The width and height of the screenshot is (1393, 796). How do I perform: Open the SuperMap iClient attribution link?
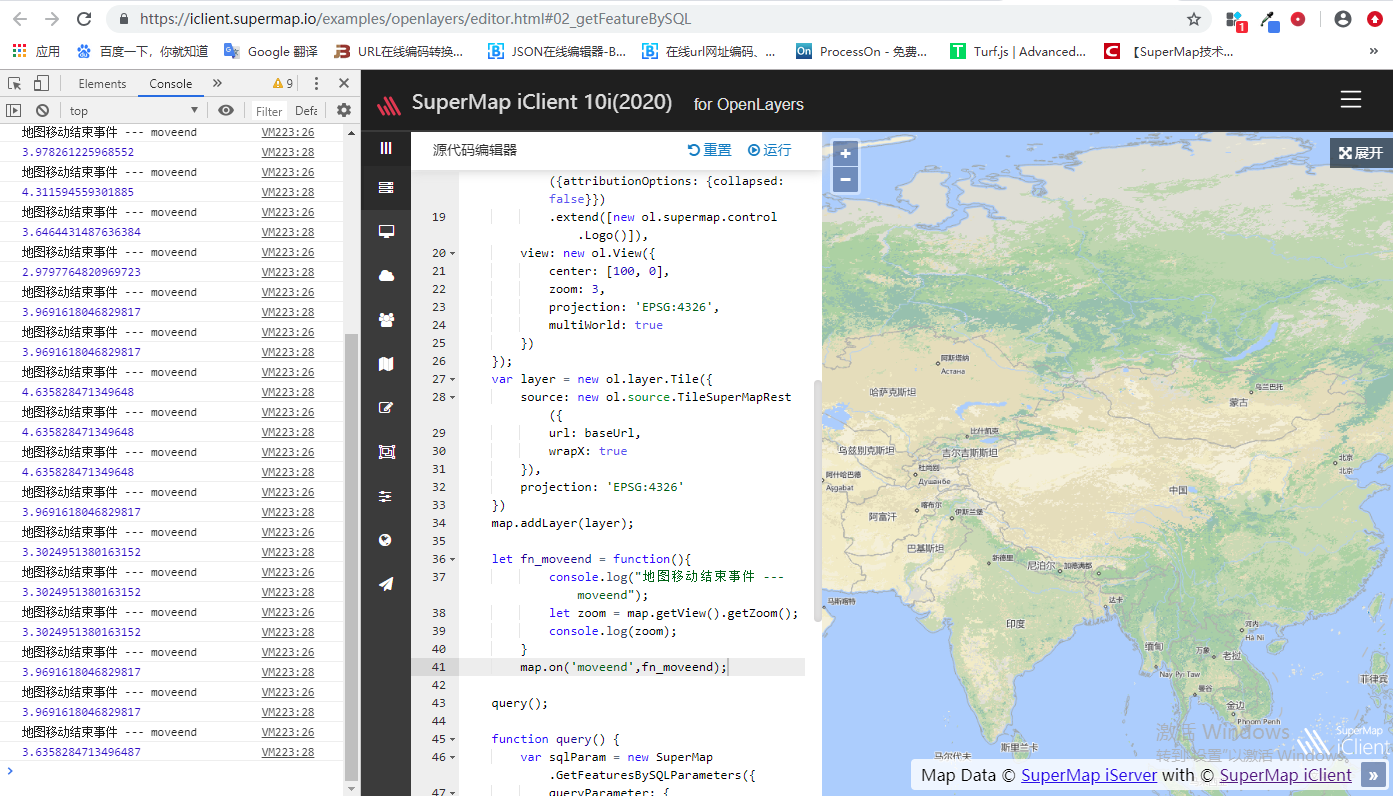pos(1285,775)
